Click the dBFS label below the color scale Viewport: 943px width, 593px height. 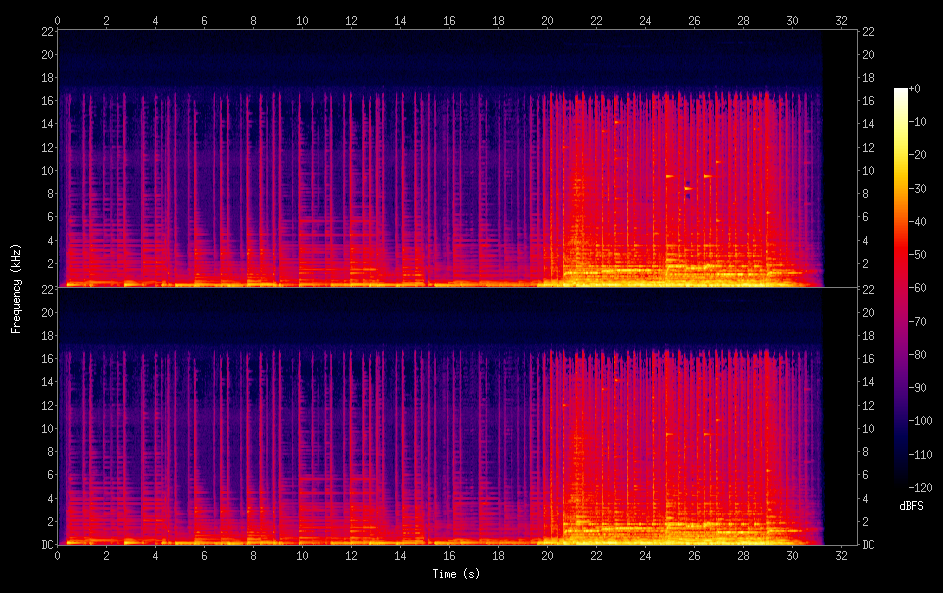(x=909, y=506)
